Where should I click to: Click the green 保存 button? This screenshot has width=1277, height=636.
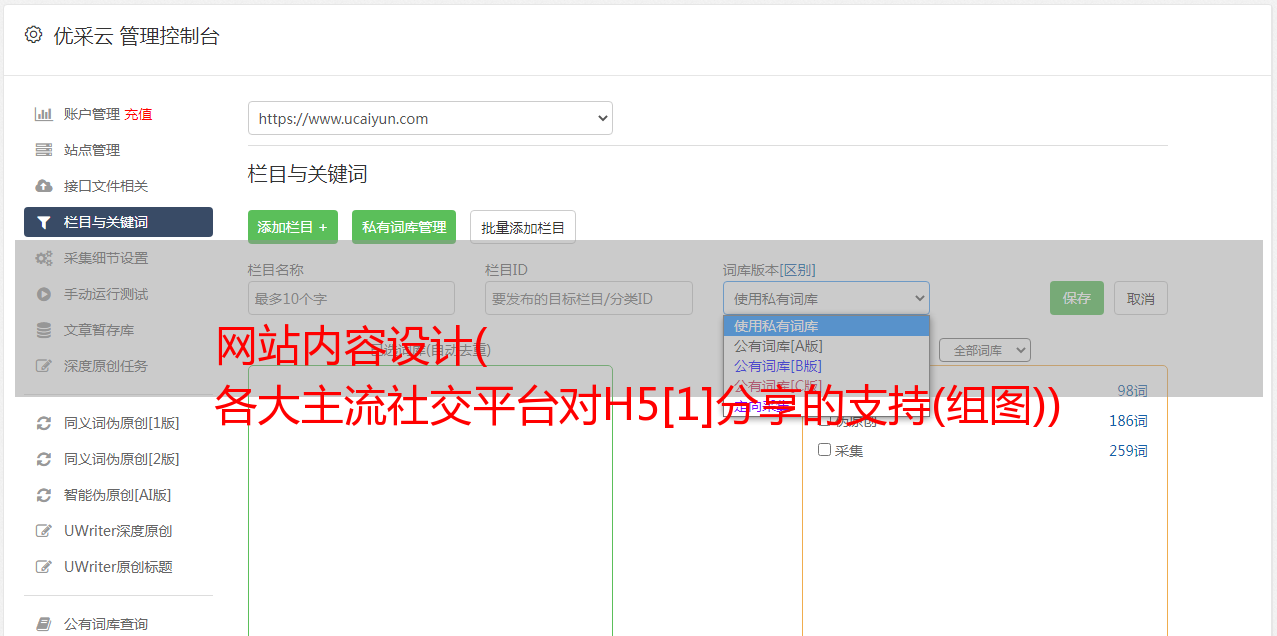click(1077, 298)
